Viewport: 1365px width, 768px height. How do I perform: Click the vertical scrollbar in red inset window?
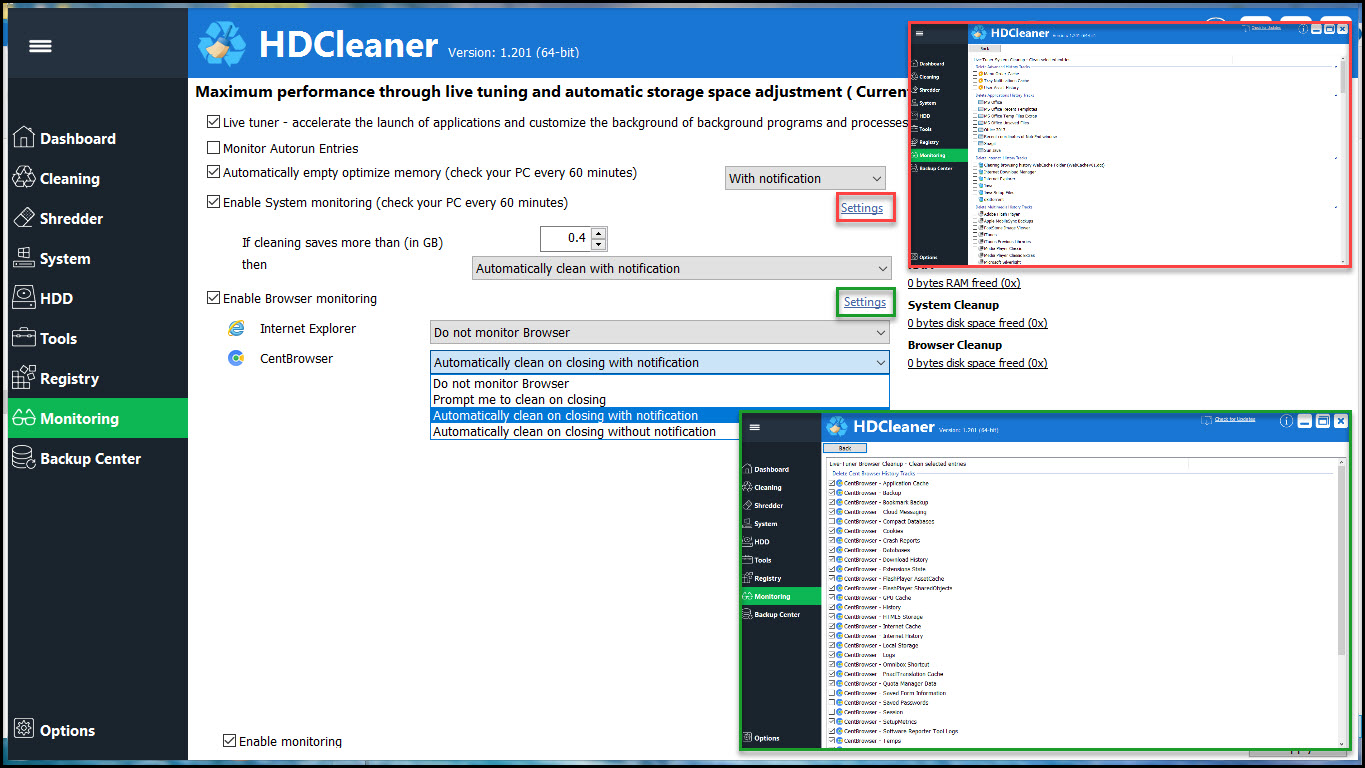(x=1343, y=160)
